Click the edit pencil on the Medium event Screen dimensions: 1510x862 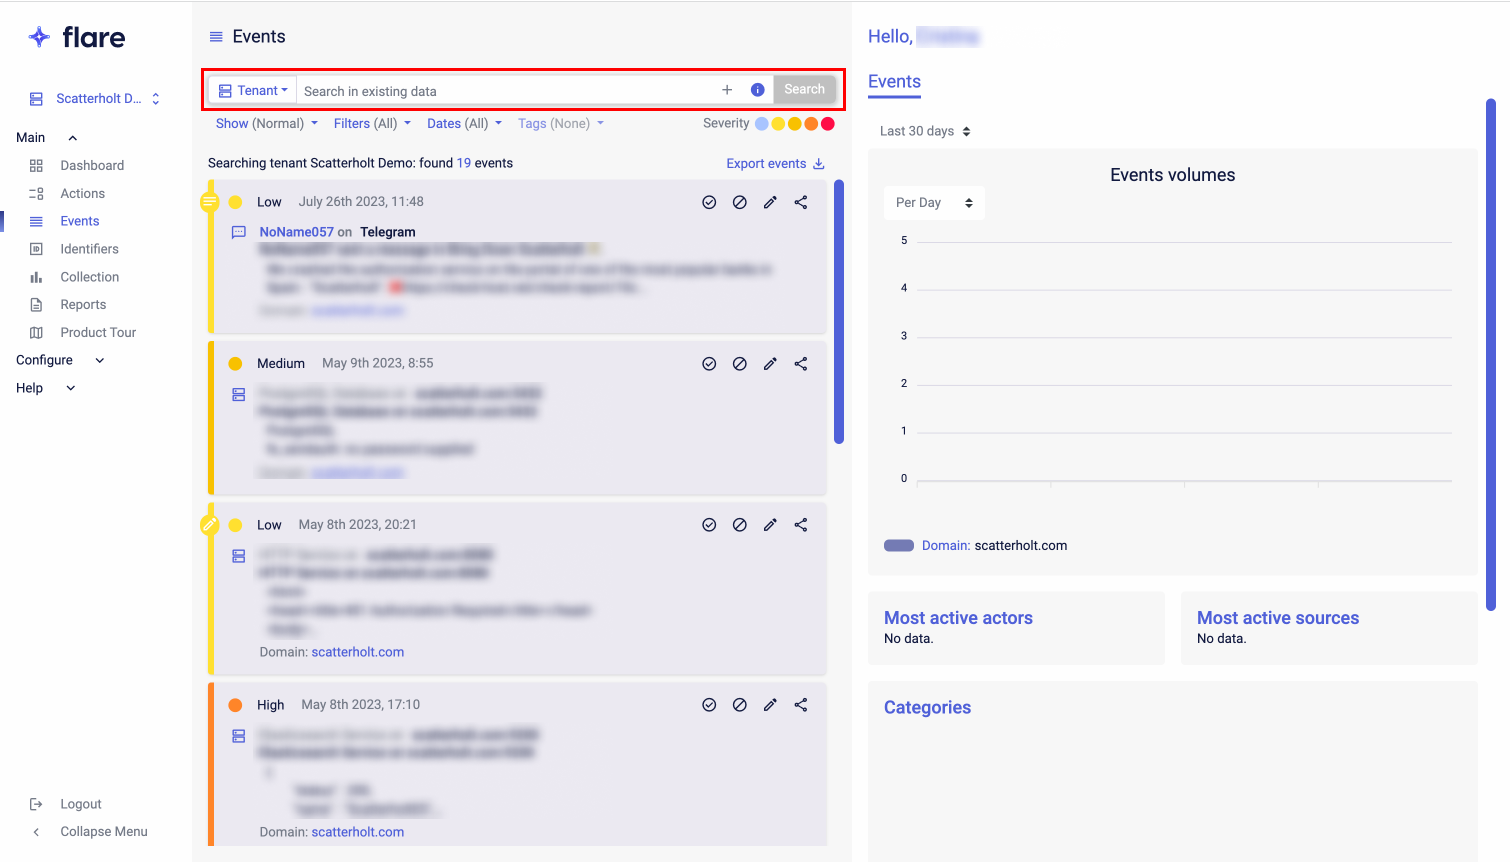(770, 364)
